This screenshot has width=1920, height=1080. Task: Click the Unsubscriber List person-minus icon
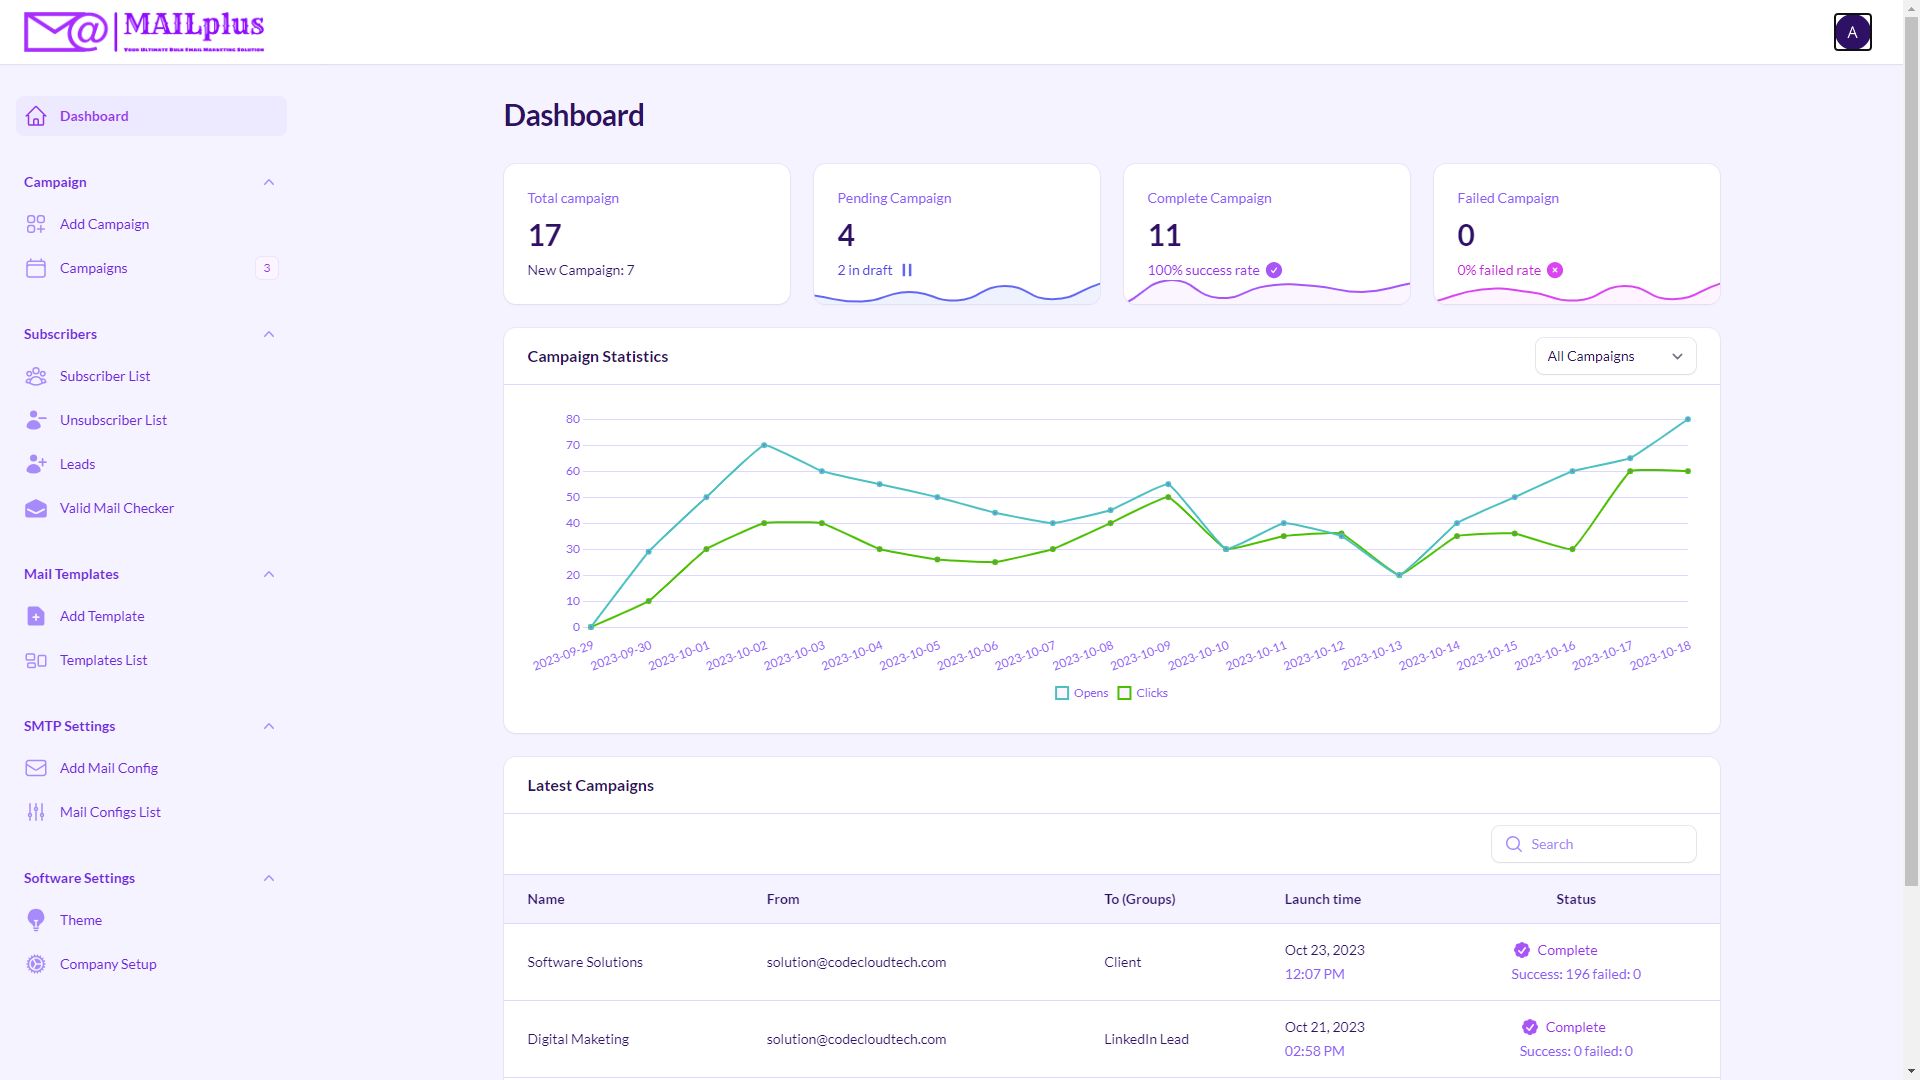click(x=36, y=420)
